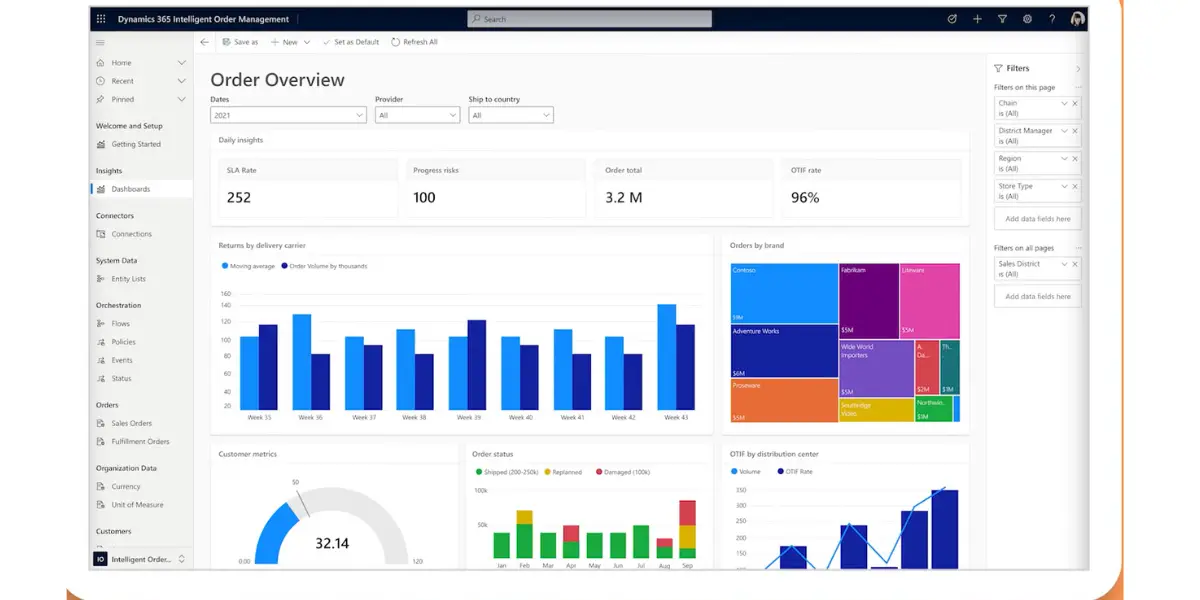1200x600 pixels.
Task: Click the OTIF rate 96% card
Action: (870, 187)
